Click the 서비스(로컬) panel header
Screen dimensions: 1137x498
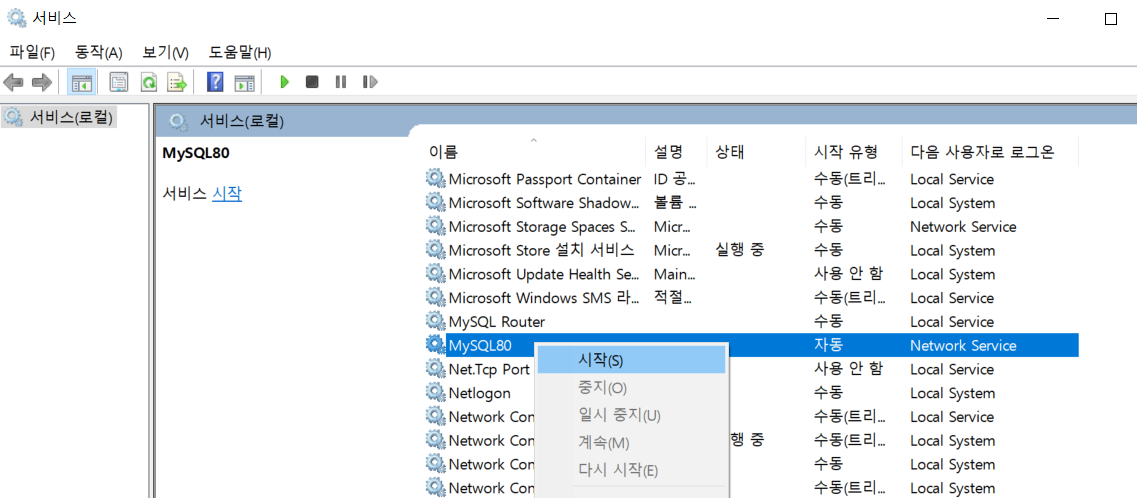241,121
